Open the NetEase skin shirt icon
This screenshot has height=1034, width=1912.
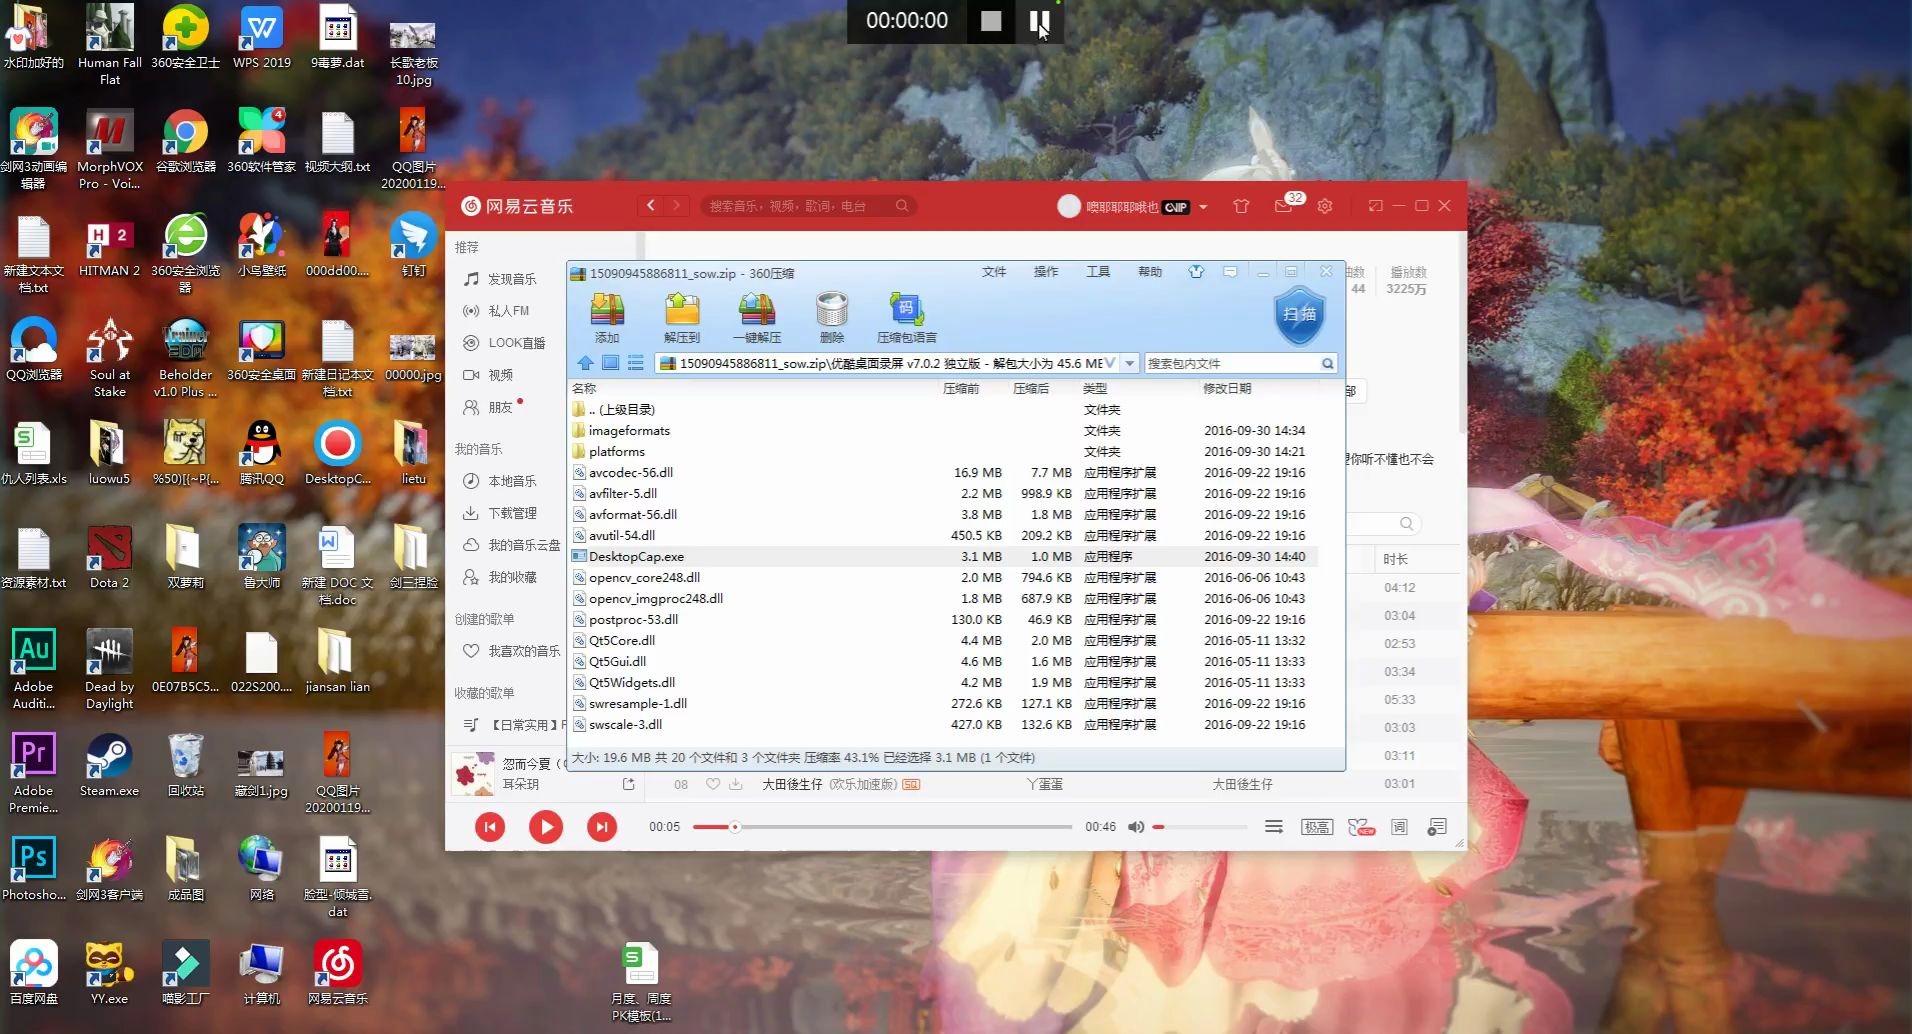tap(1241, 206)
